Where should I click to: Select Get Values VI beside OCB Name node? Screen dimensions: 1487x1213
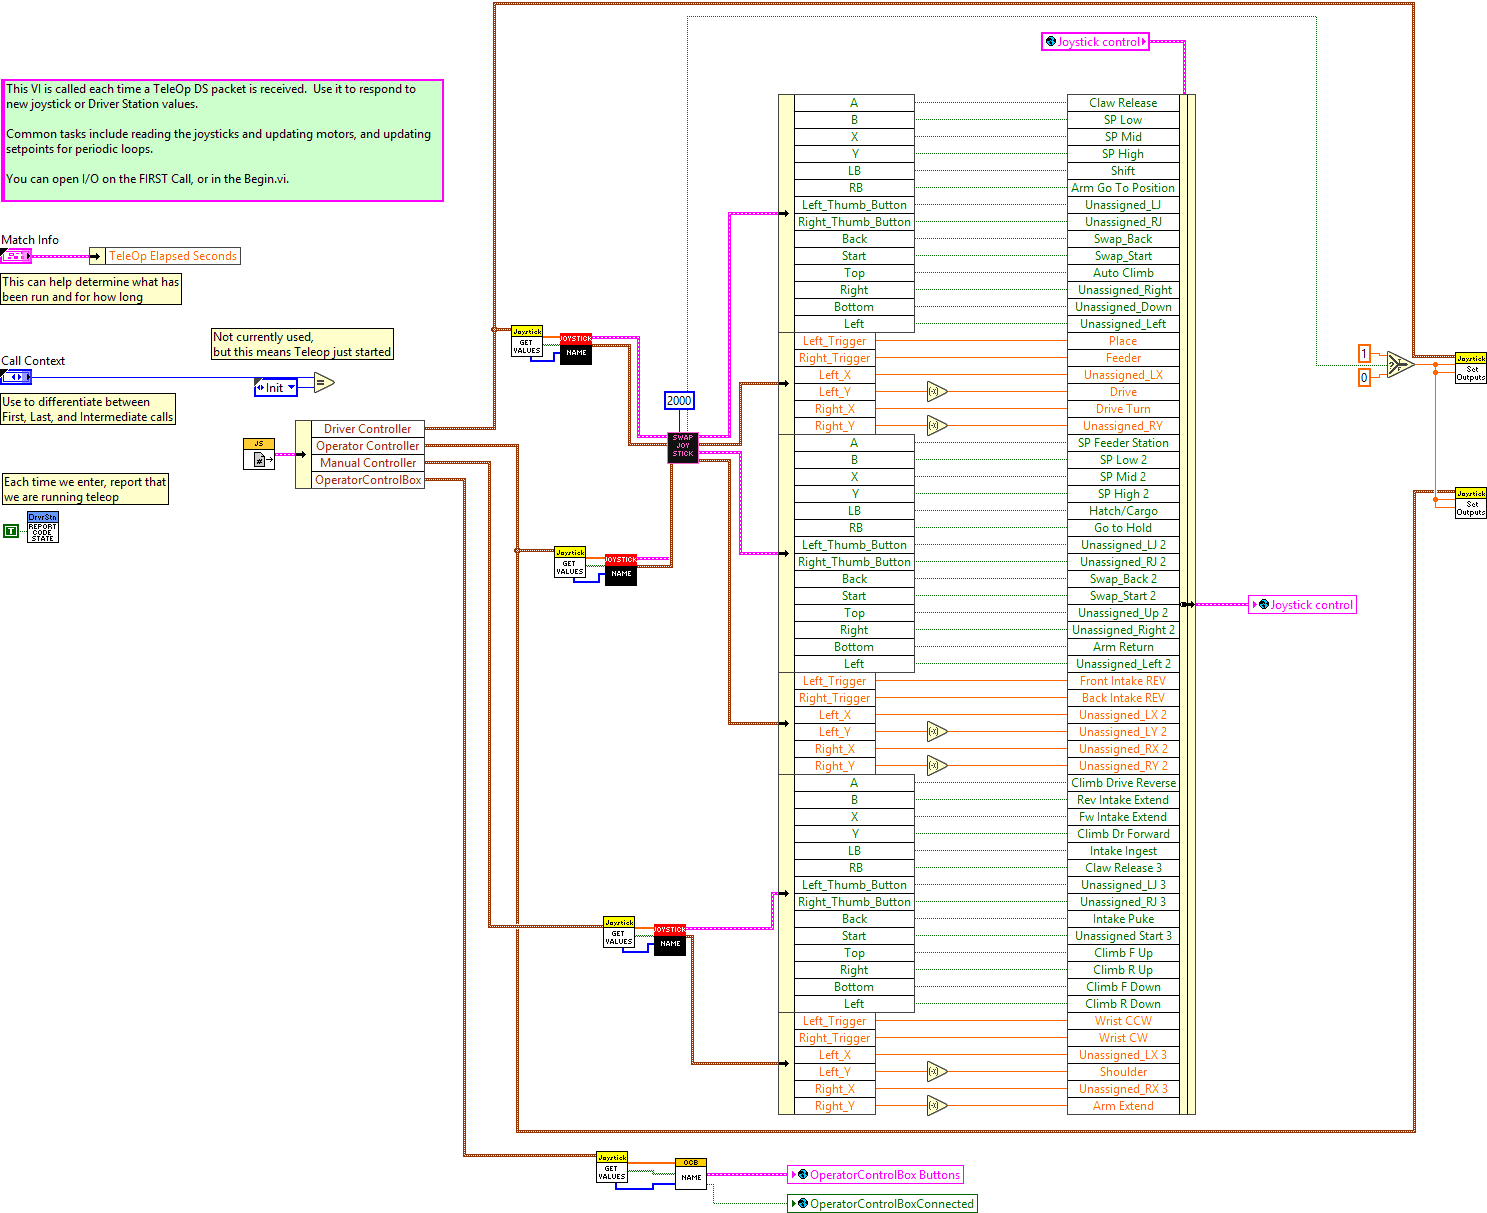611,1168
